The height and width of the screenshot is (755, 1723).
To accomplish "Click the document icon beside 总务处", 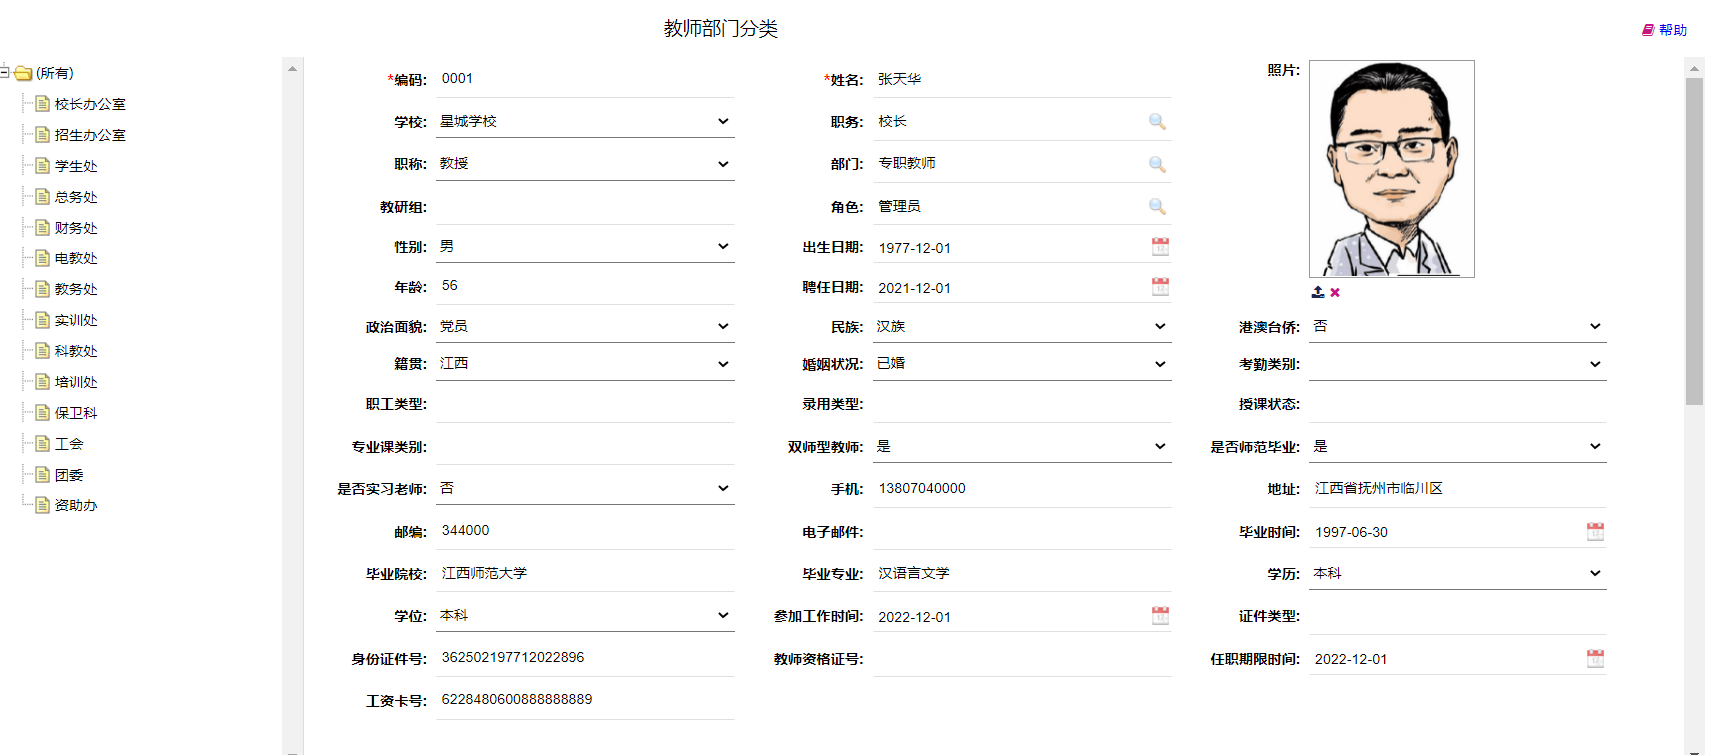I will [x=42, y=196].
